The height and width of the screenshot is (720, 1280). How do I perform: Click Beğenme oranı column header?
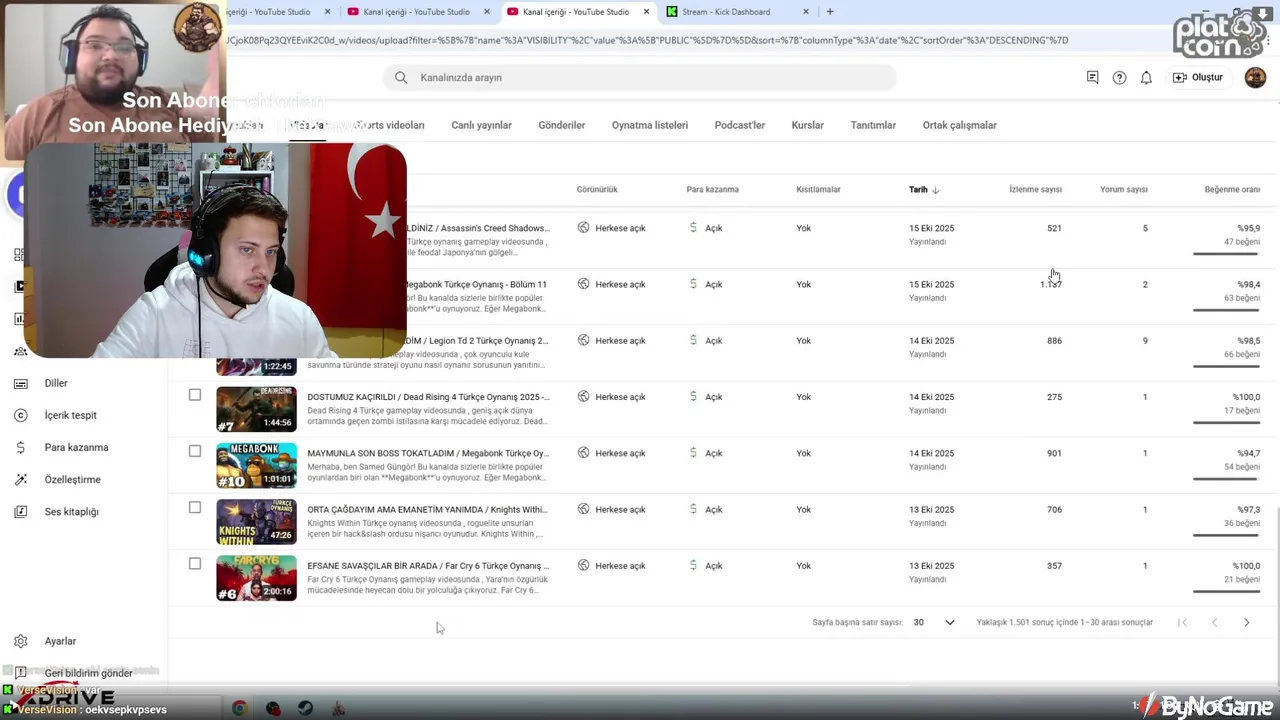coord(1232,189)
